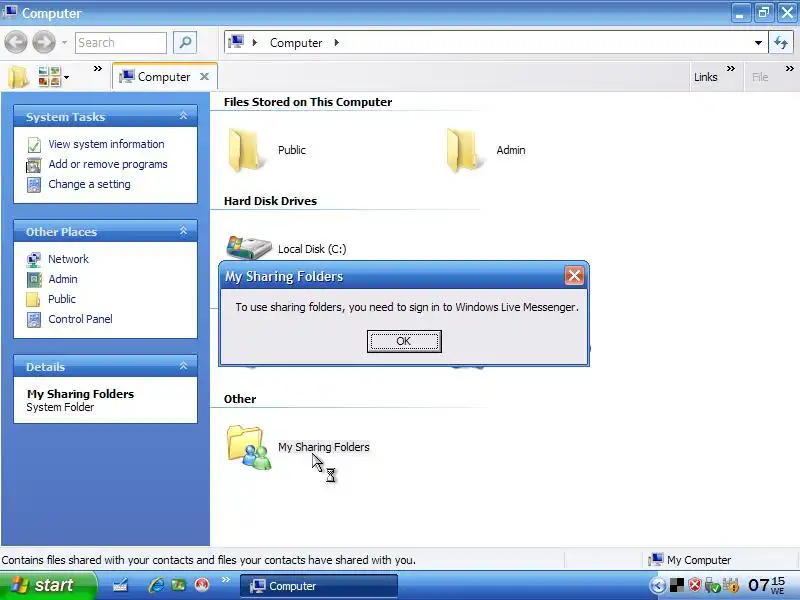Click the safely remove hardware tray icon
The image size is (800, 600).
(x=712, y=586)
